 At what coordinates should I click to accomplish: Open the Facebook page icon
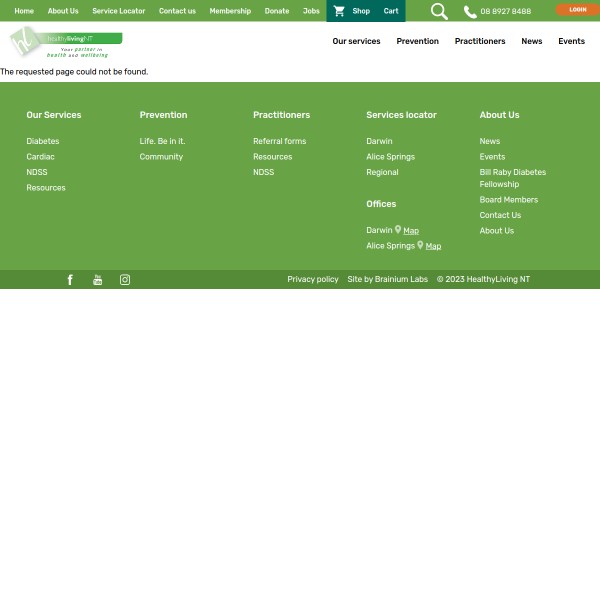pyautogui.click(x=70, y=280)
